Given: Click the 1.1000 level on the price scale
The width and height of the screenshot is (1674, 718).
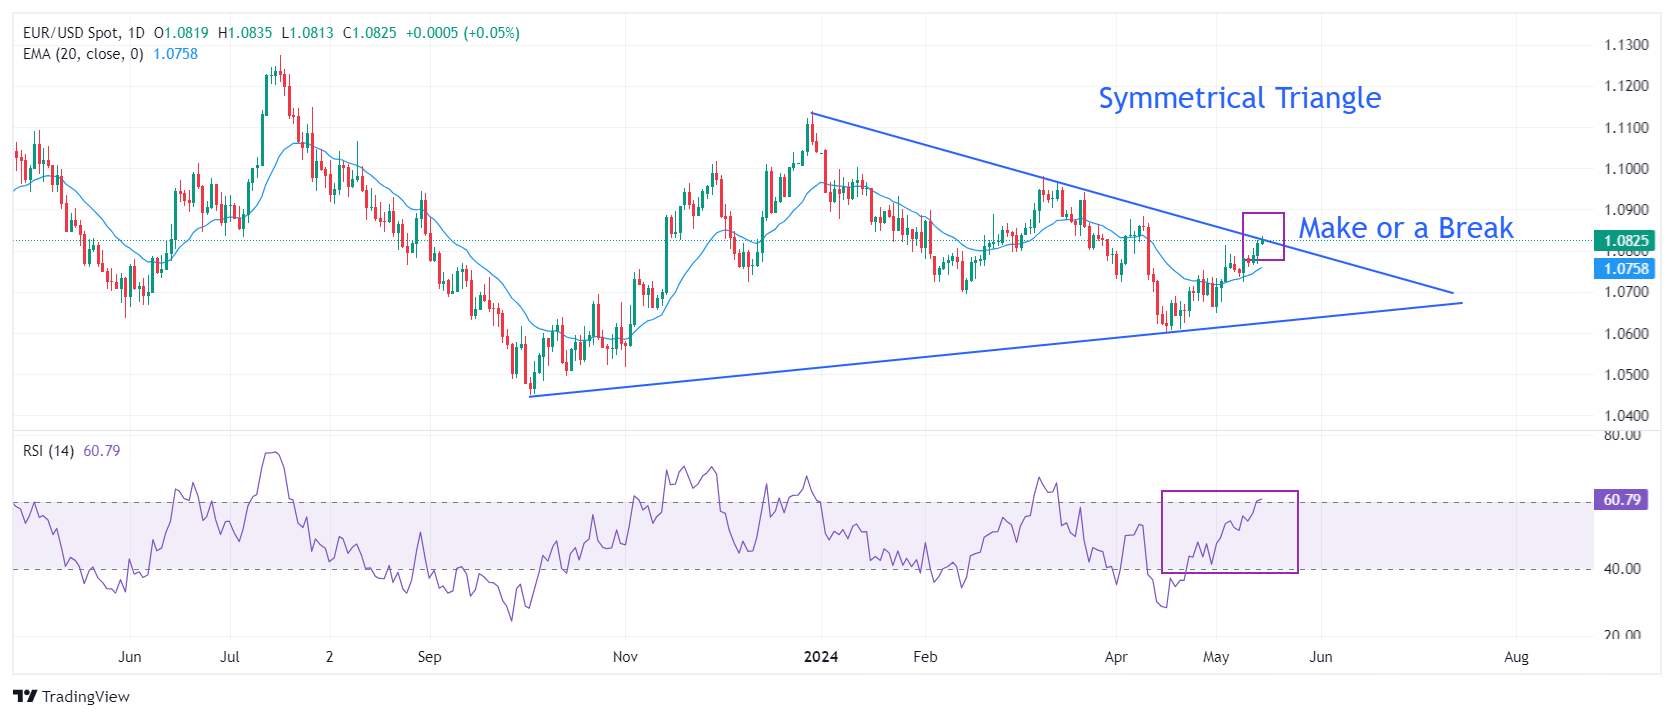Looking at the screenshot, I should (1626, 169).
